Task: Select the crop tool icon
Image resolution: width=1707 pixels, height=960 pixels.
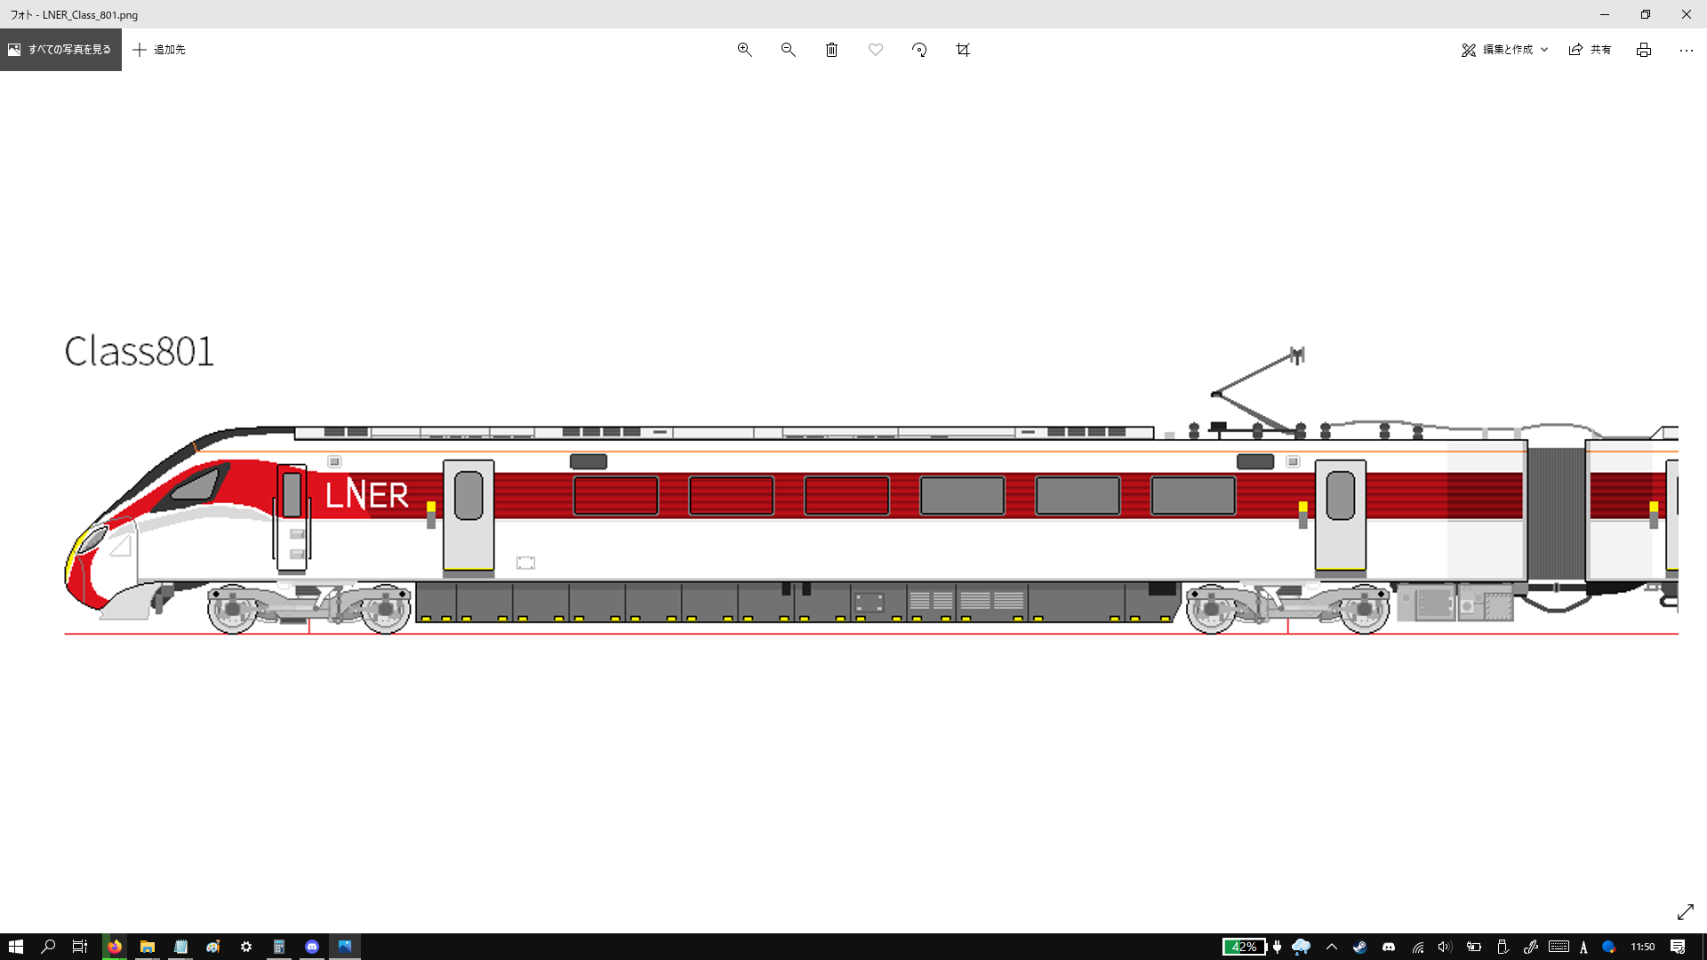Action: (x=963, y=50)
